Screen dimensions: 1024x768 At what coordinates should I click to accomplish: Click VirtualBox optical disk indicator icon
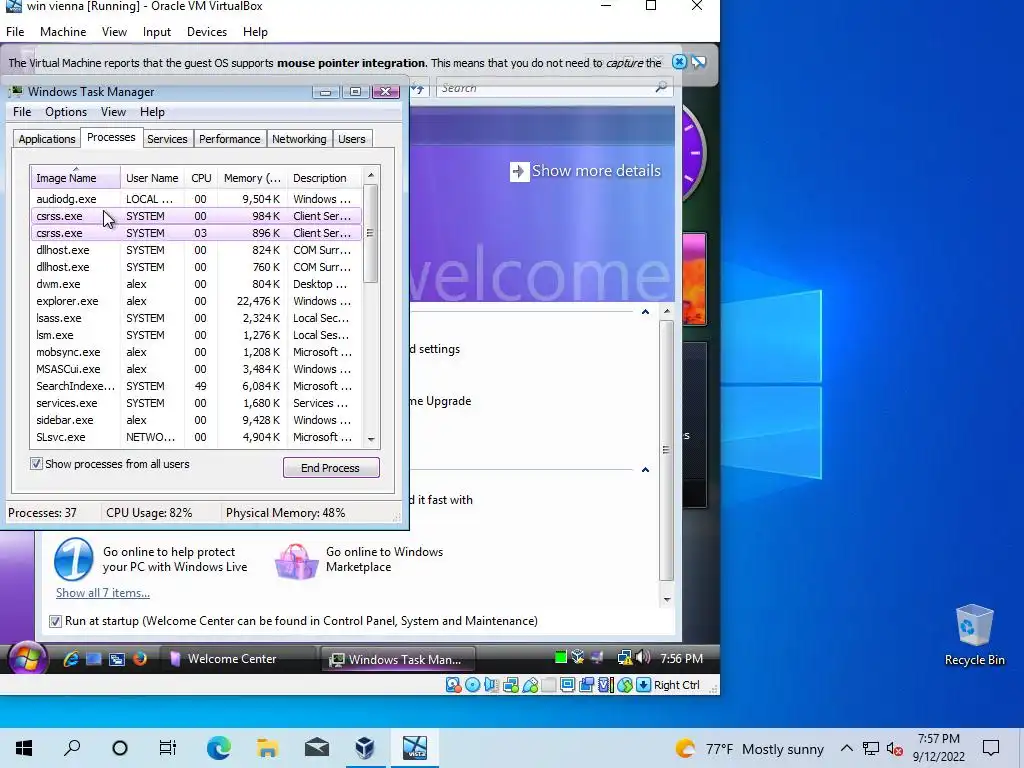tap(472, 684)
